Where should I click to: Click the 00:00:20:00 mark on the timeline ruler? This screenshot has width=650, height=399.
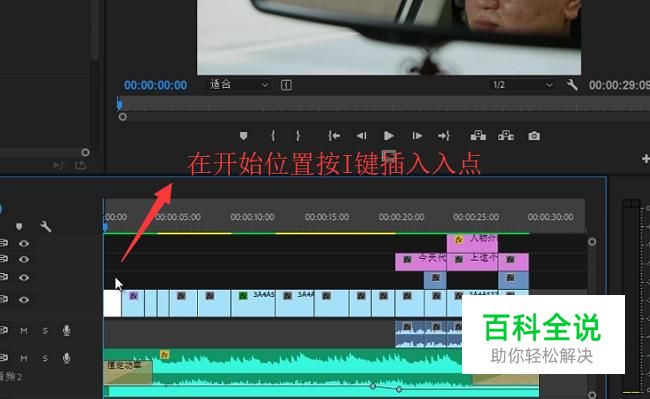click(401, 217)
